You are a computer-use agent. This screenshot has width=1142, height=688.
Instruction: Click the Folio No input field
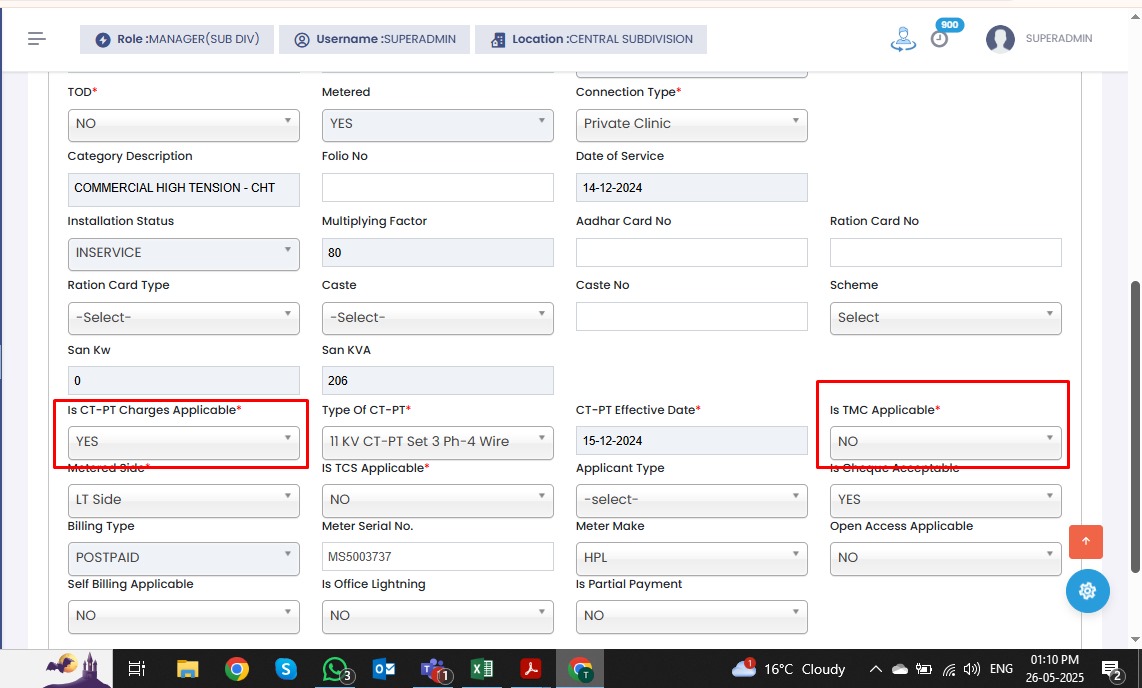(x=438, y=188)
